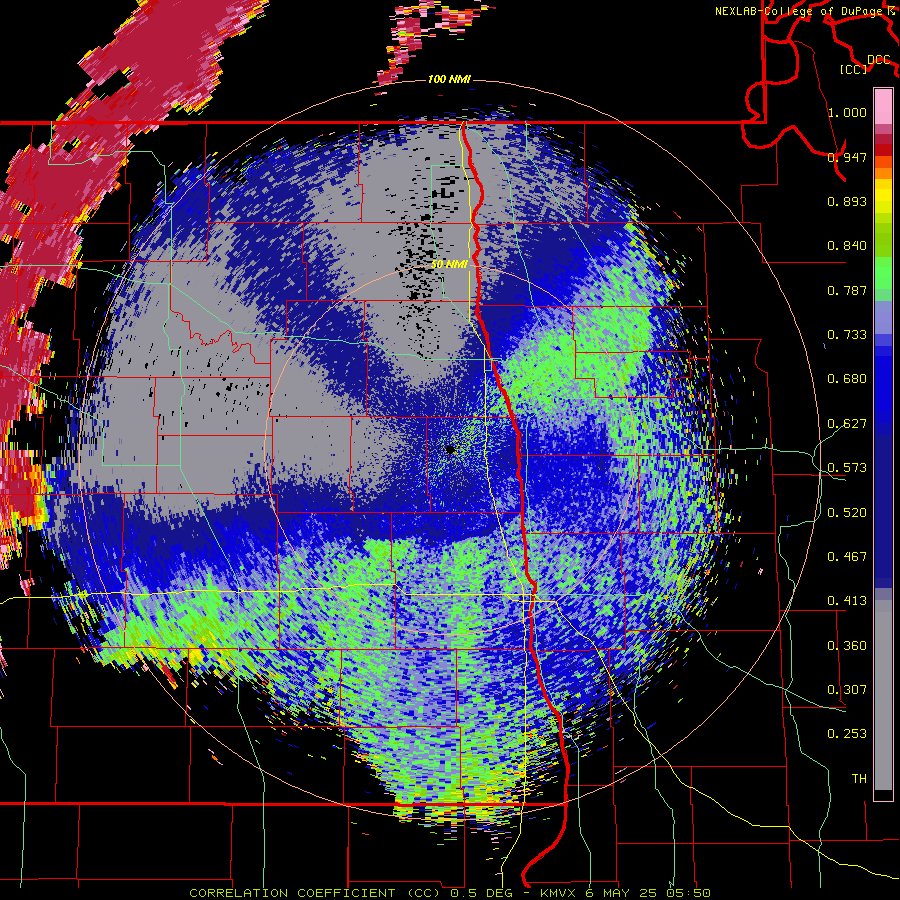This screenshot has height=900, width=900.
Task: Click the 50 NMI range ring label
Action: tap(449, 265)
